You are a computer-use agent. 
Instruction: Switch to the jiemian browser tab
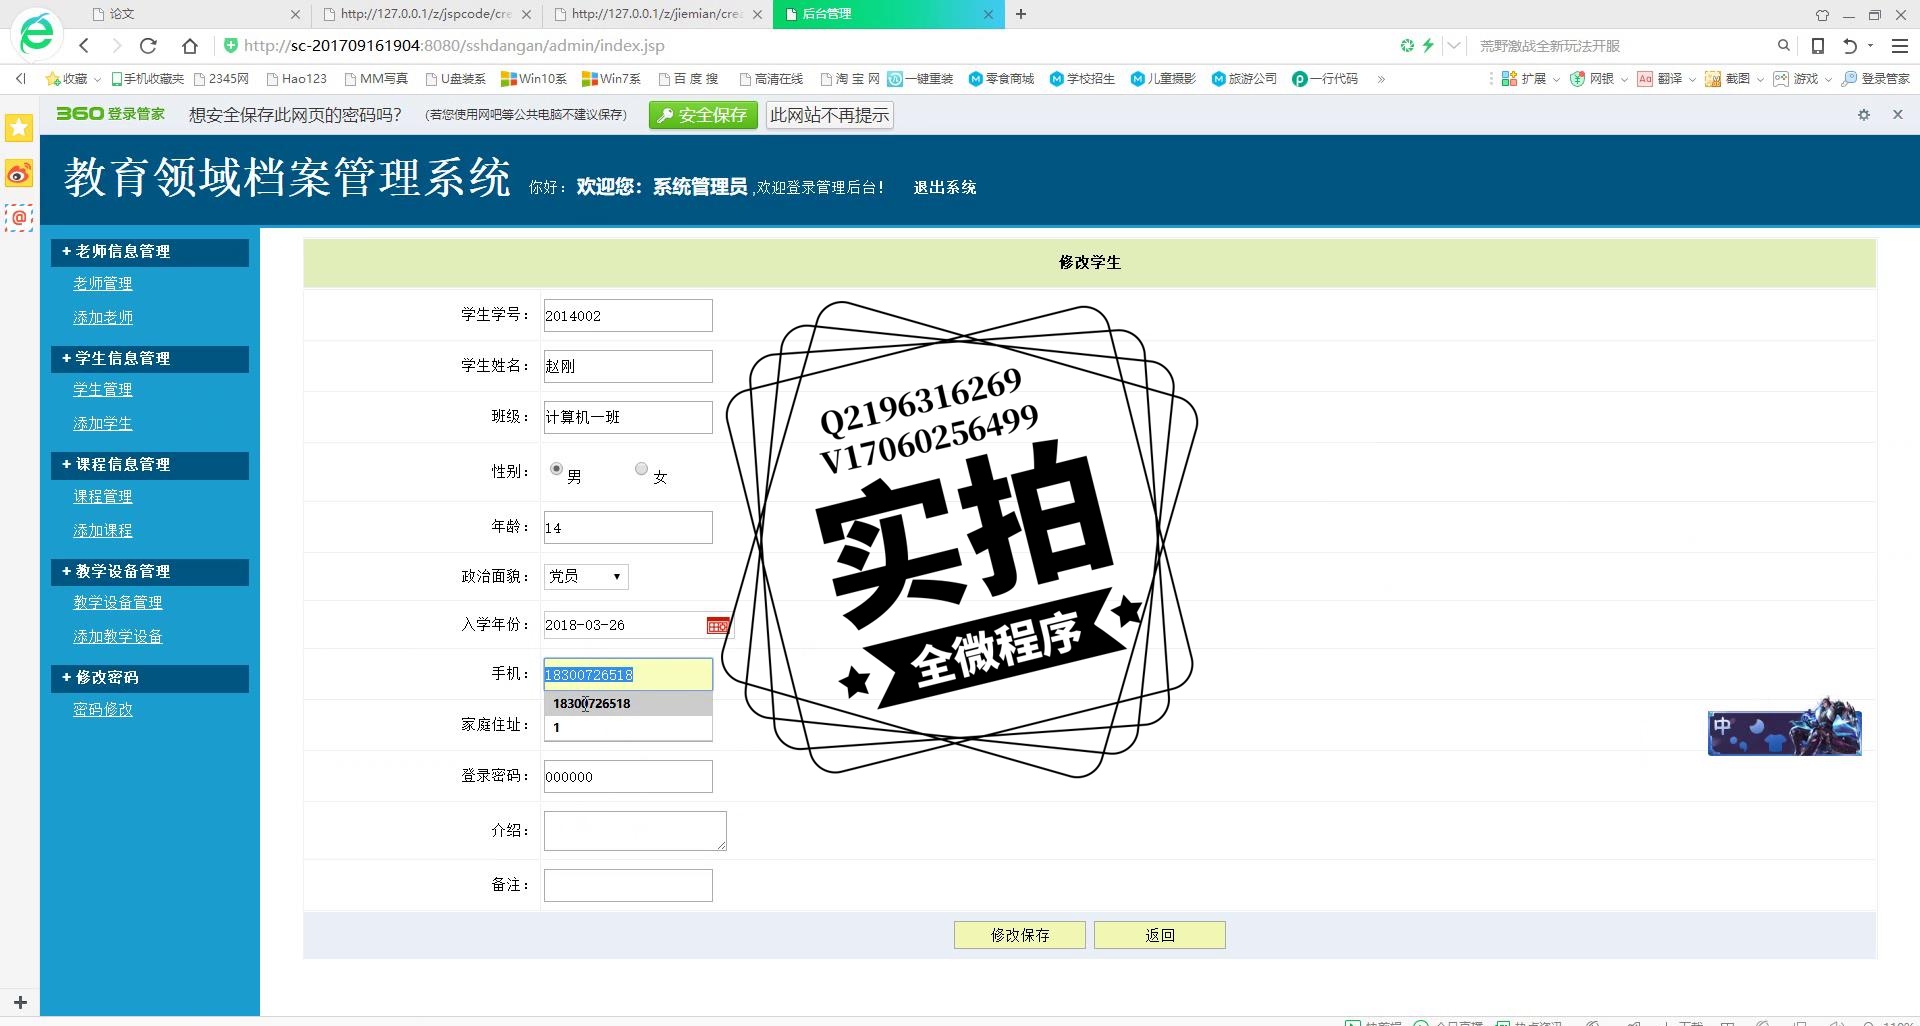(656, 14)
